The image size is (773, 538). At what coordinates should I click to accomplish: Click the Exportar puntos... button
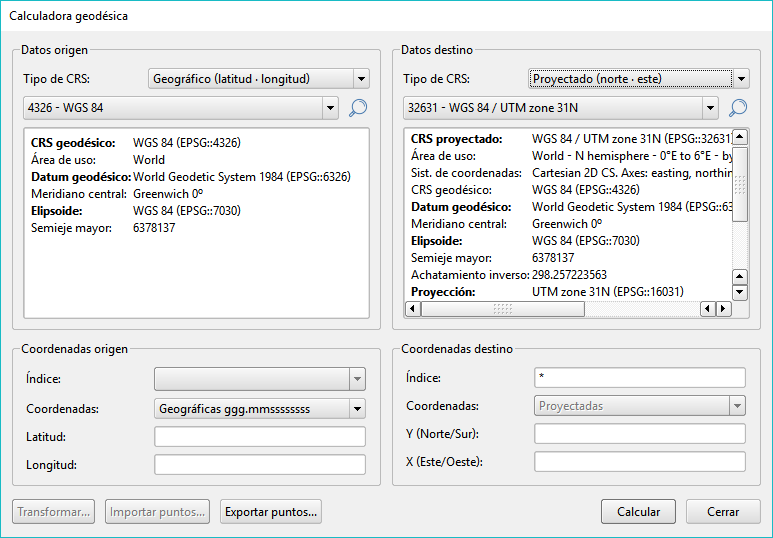pyautogui.click(x=271, y=512)
